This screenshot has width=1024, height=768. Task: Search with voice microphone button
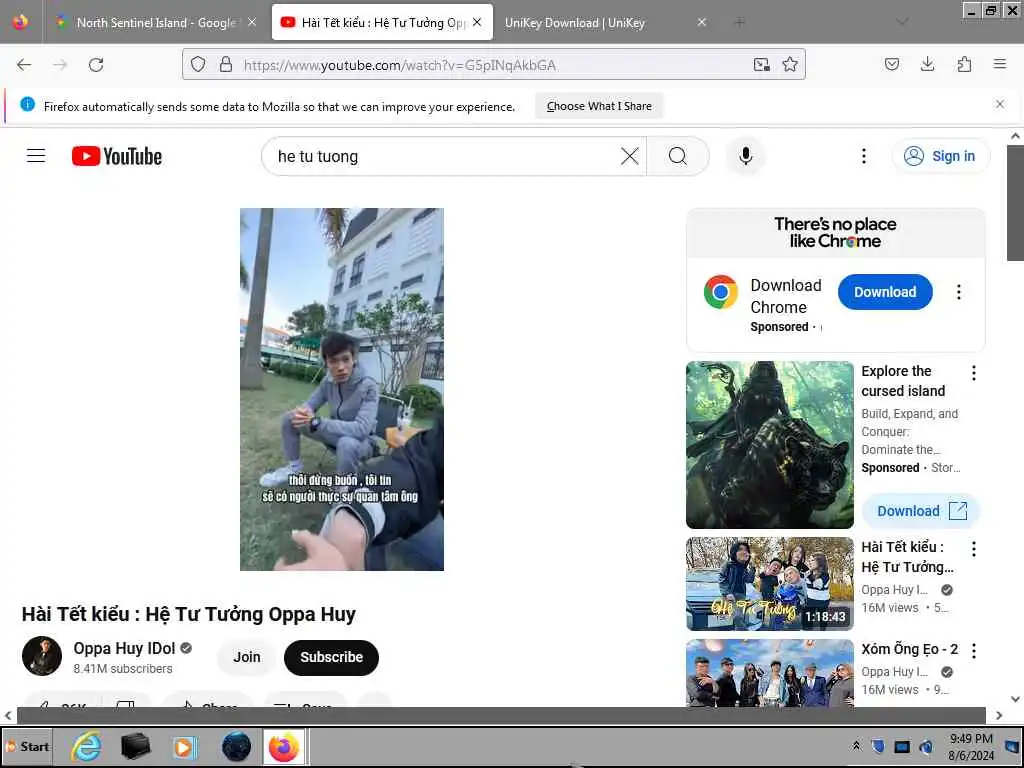pos(746,156)
